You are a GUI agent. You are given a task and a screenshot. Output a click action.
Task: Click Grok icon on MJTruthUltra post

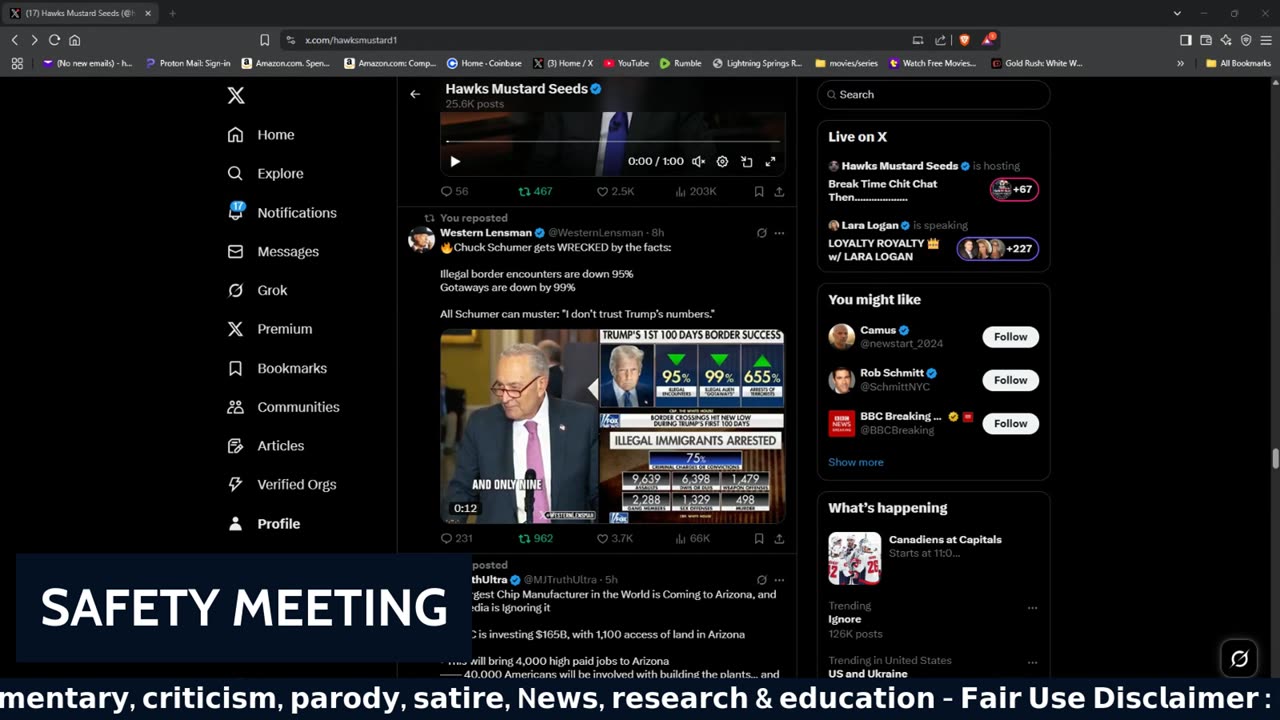761,580
